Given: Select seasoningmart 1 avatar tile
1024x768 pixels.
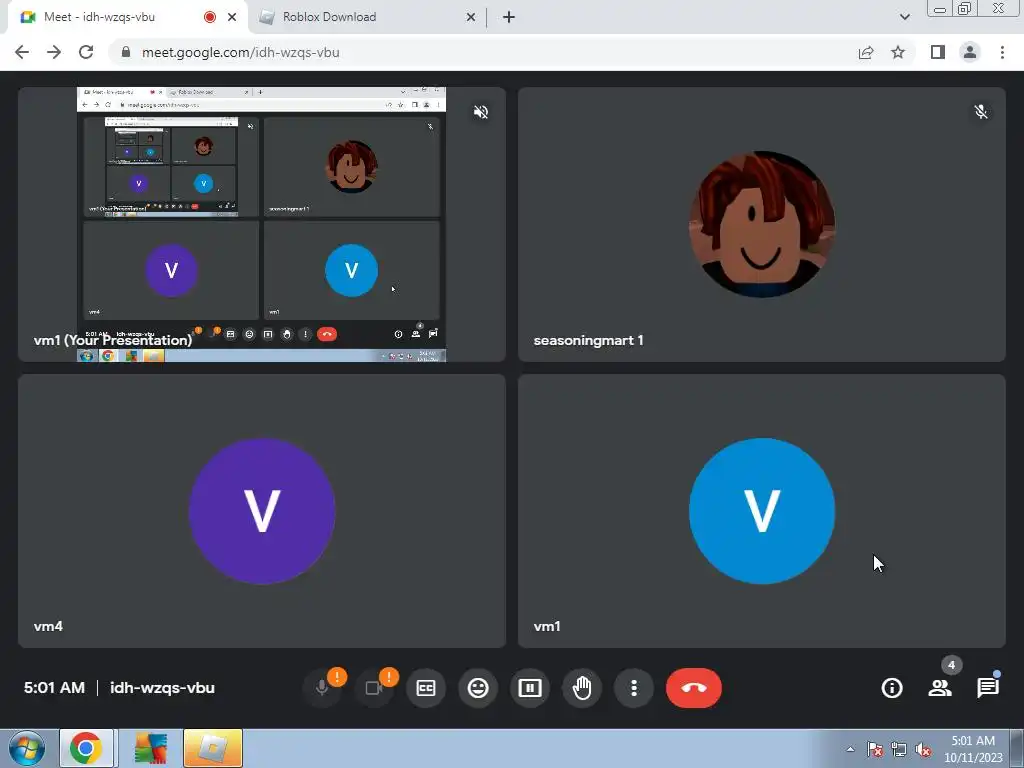Looking at the screenshot, I should pyautogui.click(x=761, y=224).
